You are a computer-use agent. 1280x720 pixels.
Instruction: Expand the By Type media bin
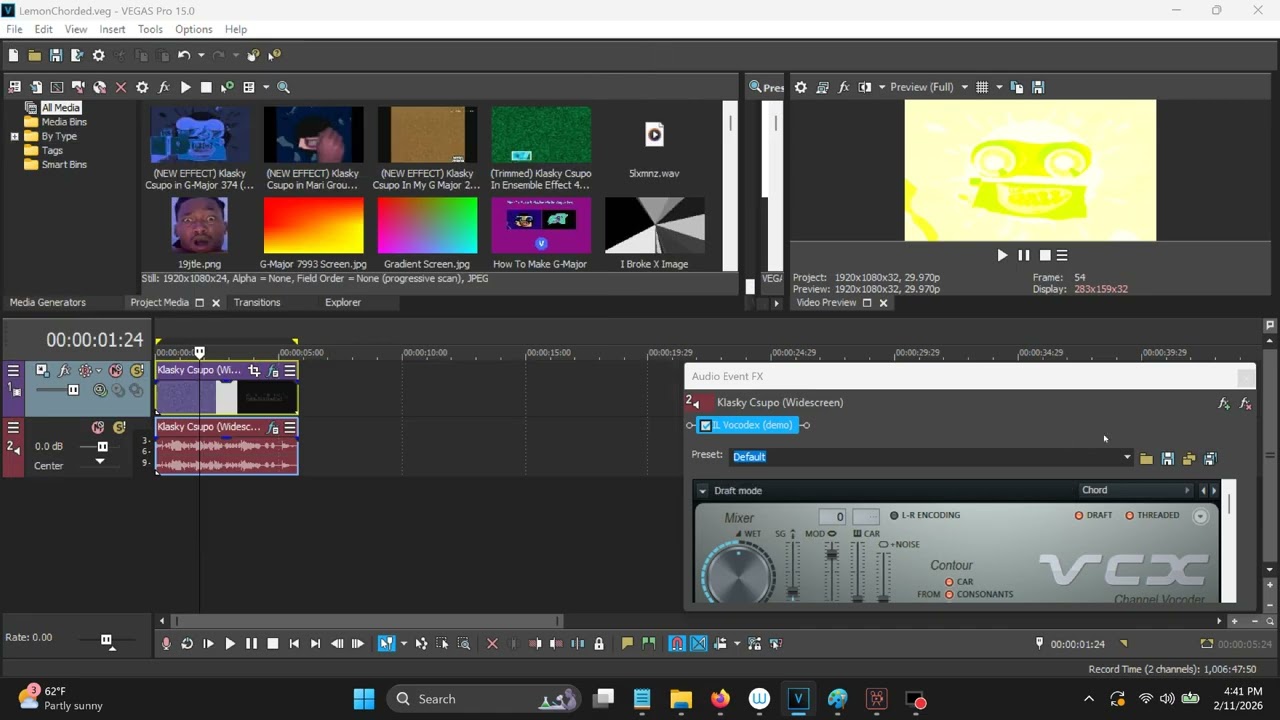(x=14, y=136)
